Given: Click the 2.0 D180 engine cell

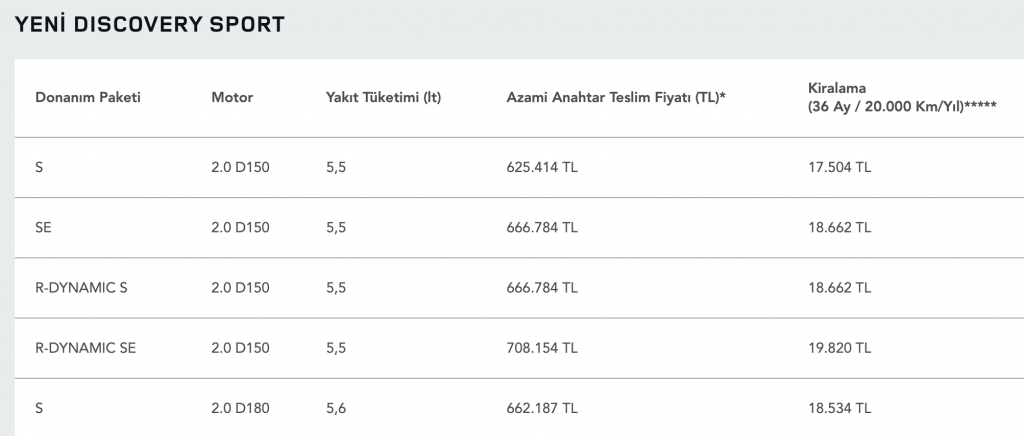Looking at the screenshot, I should [x=240, y=409].
